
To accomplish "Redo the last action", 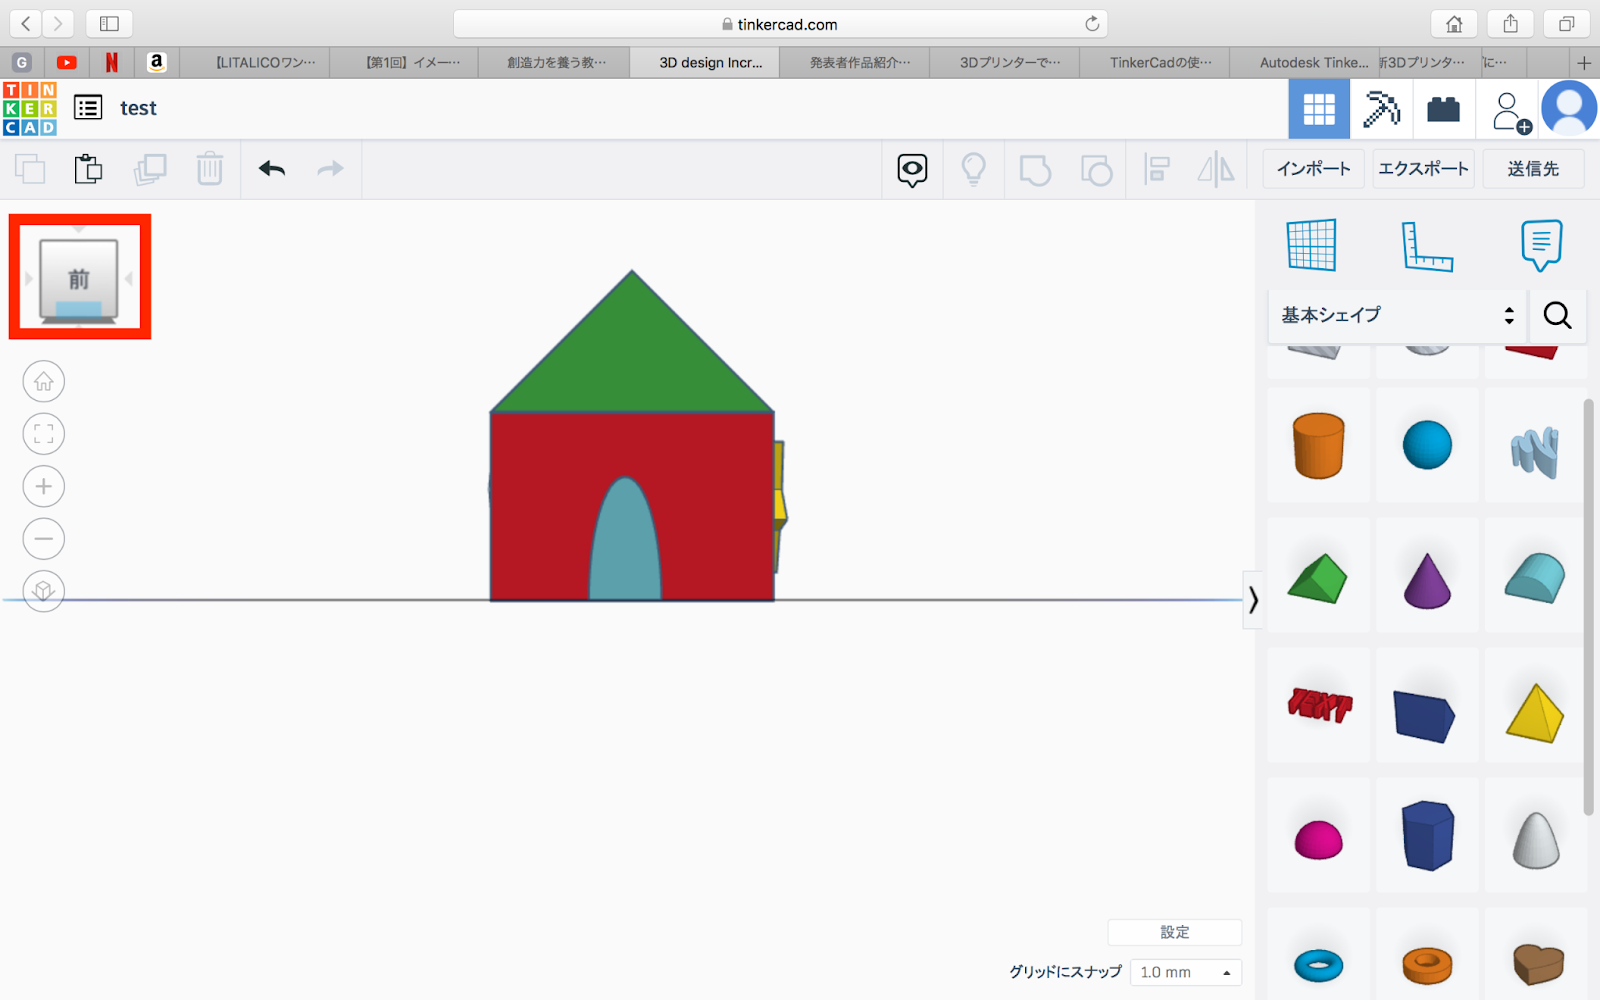I will pos(330,169).
